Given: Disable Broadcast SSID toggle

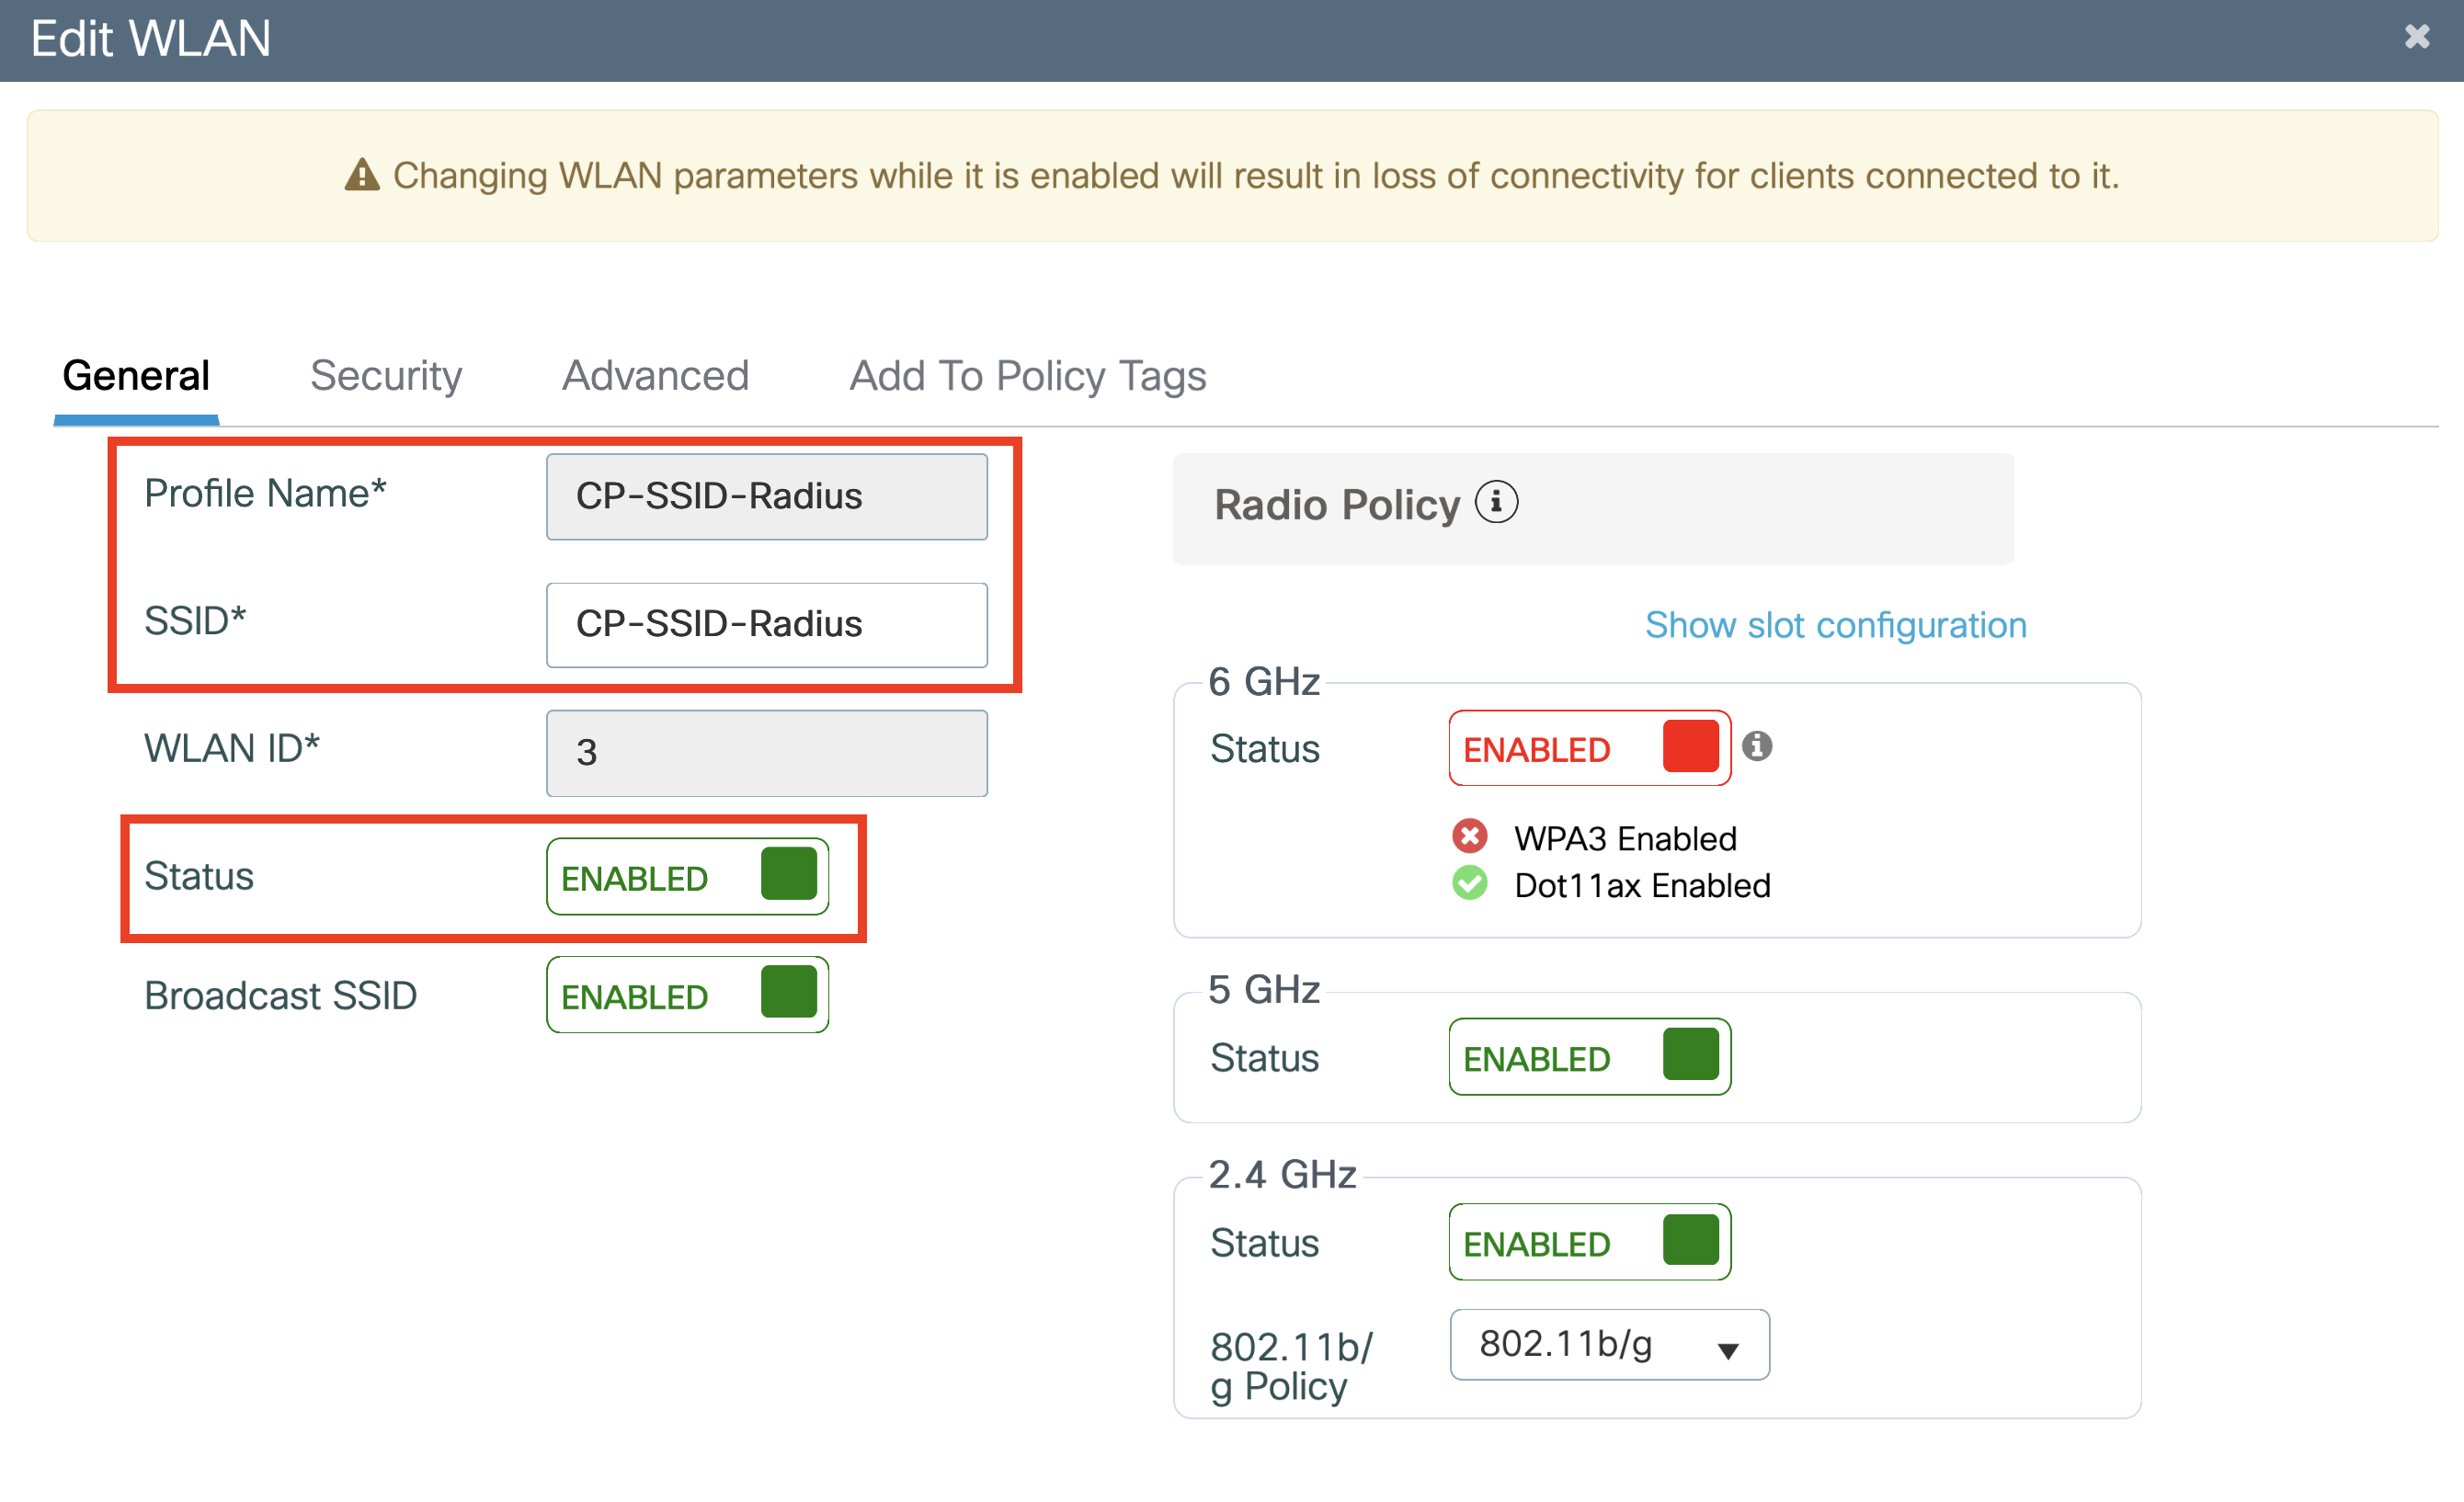Looking at the screenshot, I should click(687, 995).
